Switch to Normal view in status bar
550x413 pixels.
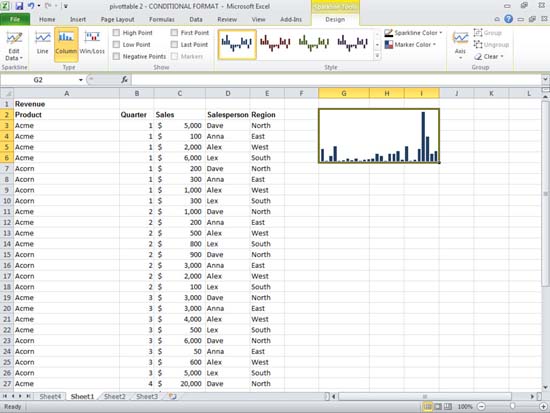[427, 407]
